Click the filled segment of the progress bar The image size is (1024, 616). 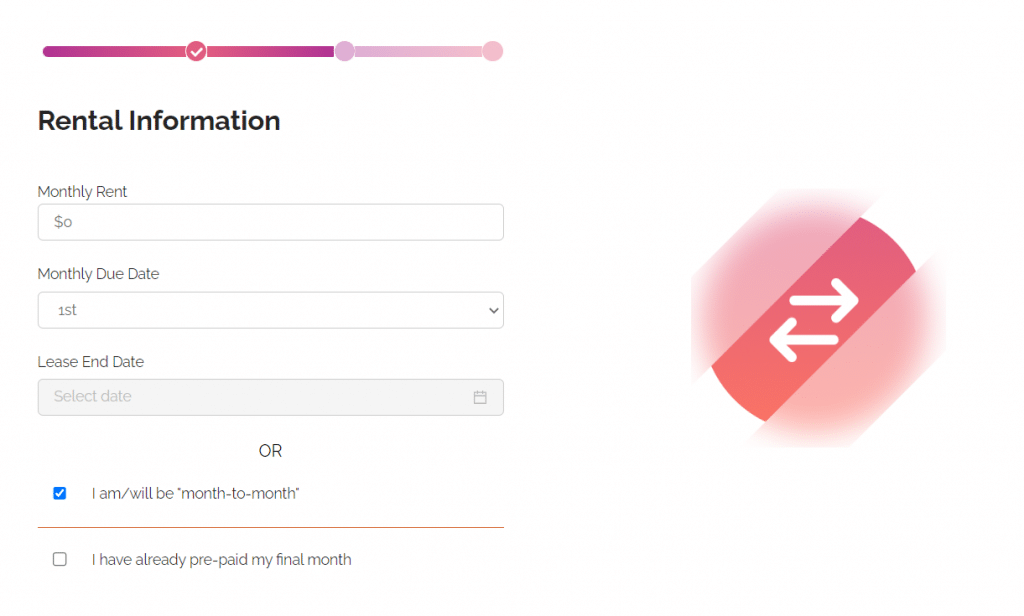tap(115, 51)
